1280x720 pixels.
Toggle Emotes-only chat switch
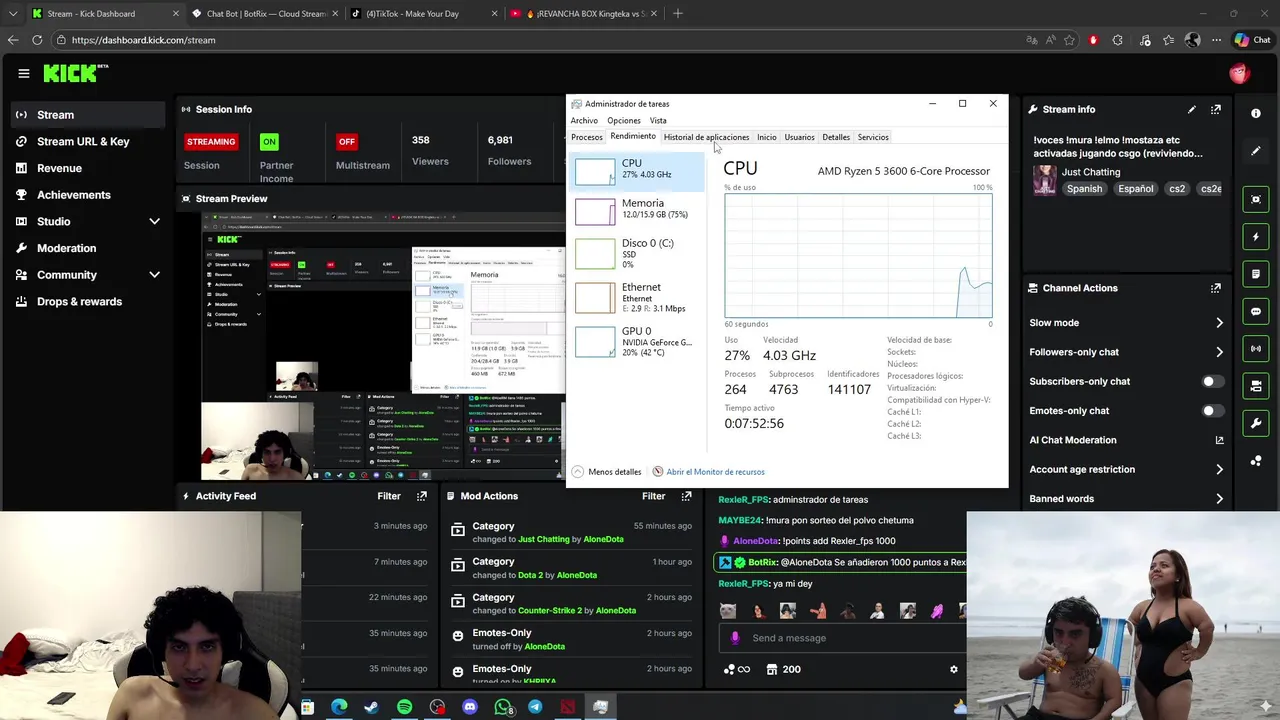coord(1213,411)
